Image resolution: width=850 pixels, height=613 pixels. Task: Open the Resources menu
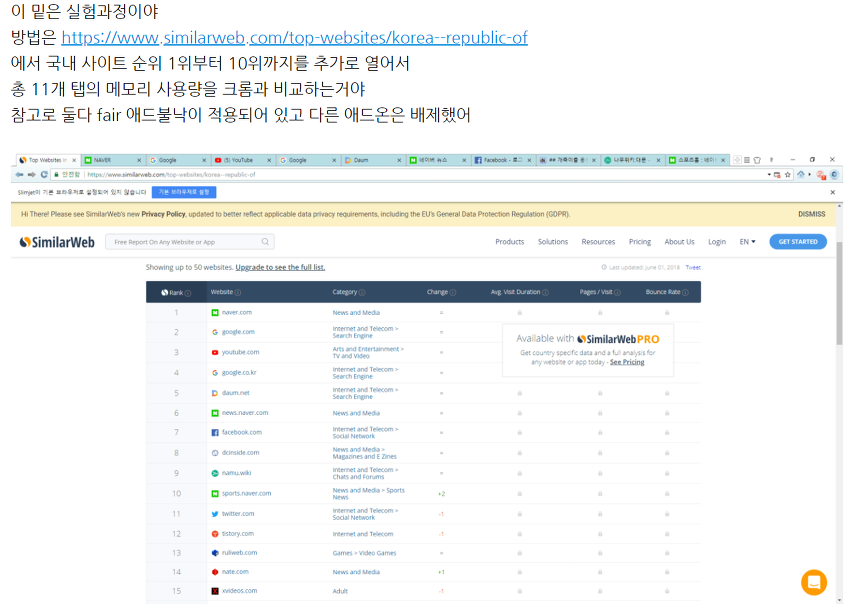[598, 242]
